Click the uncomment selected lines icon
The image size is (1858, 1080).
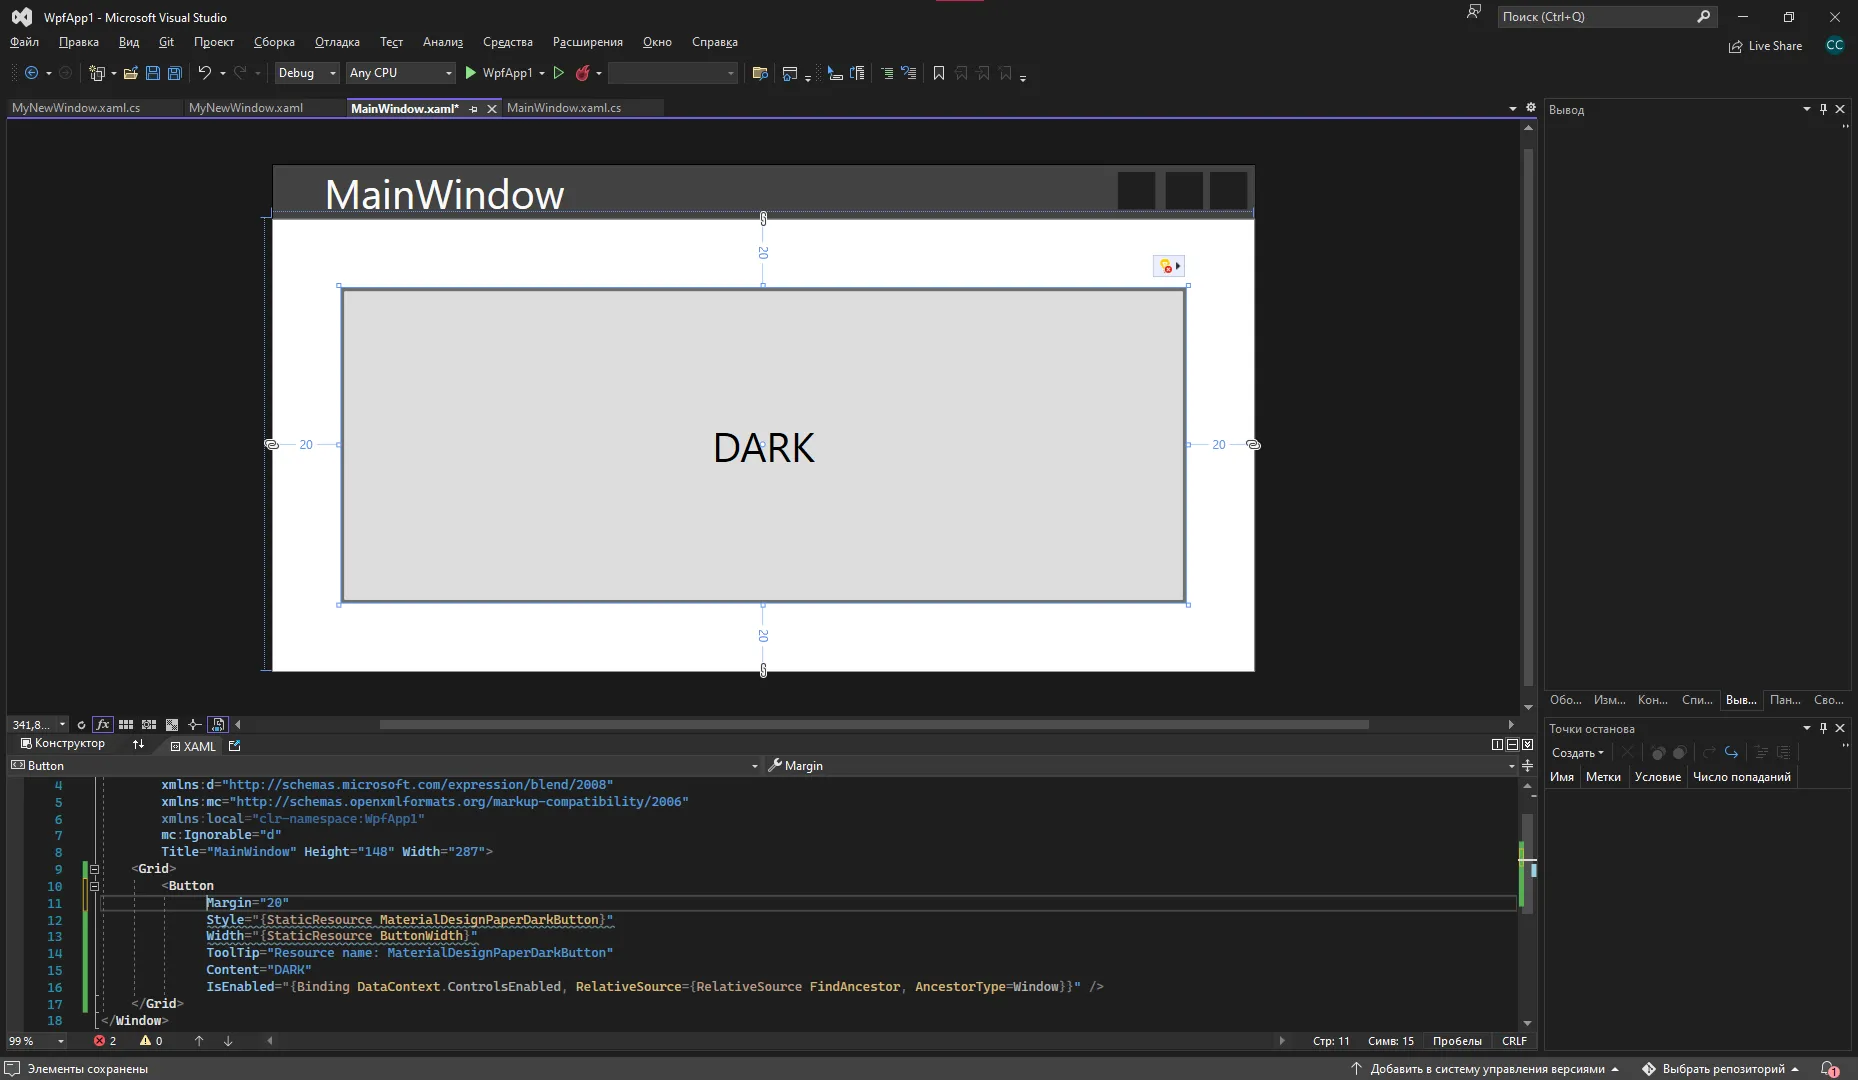[x=909, y=73]
